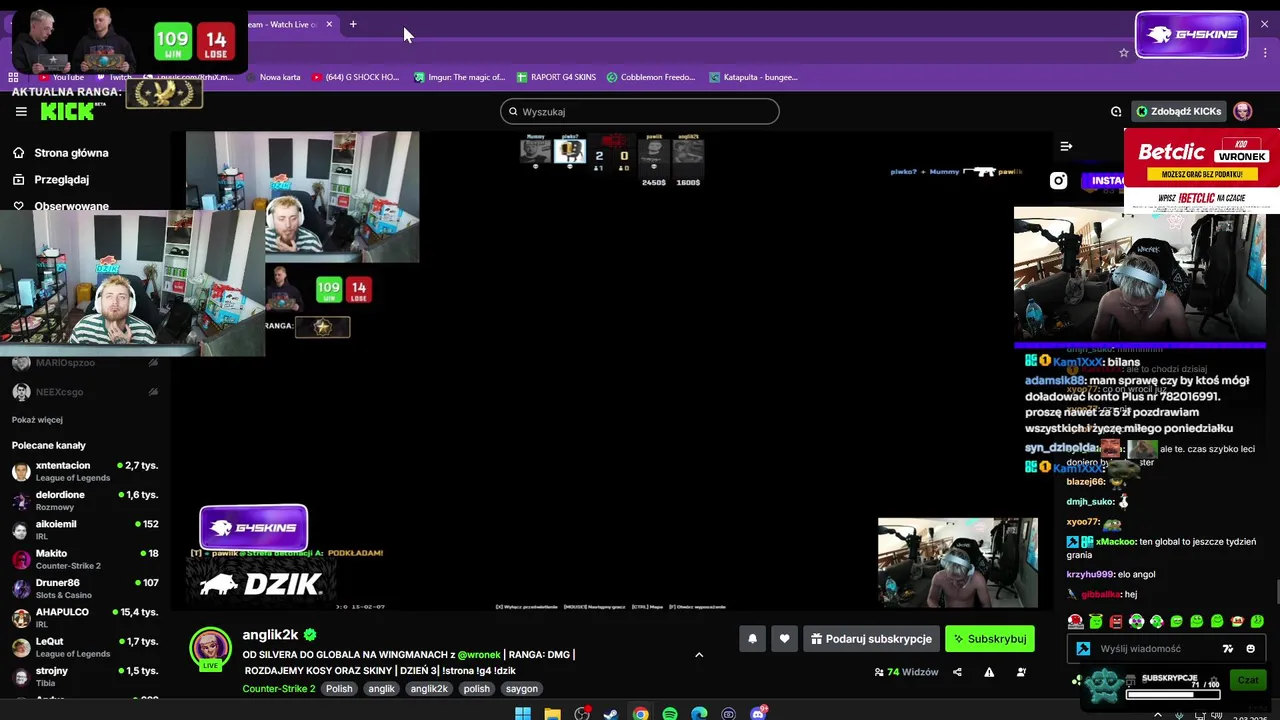Open Druner86 recommended channel

pyautogui.click(x=85, y=588)
